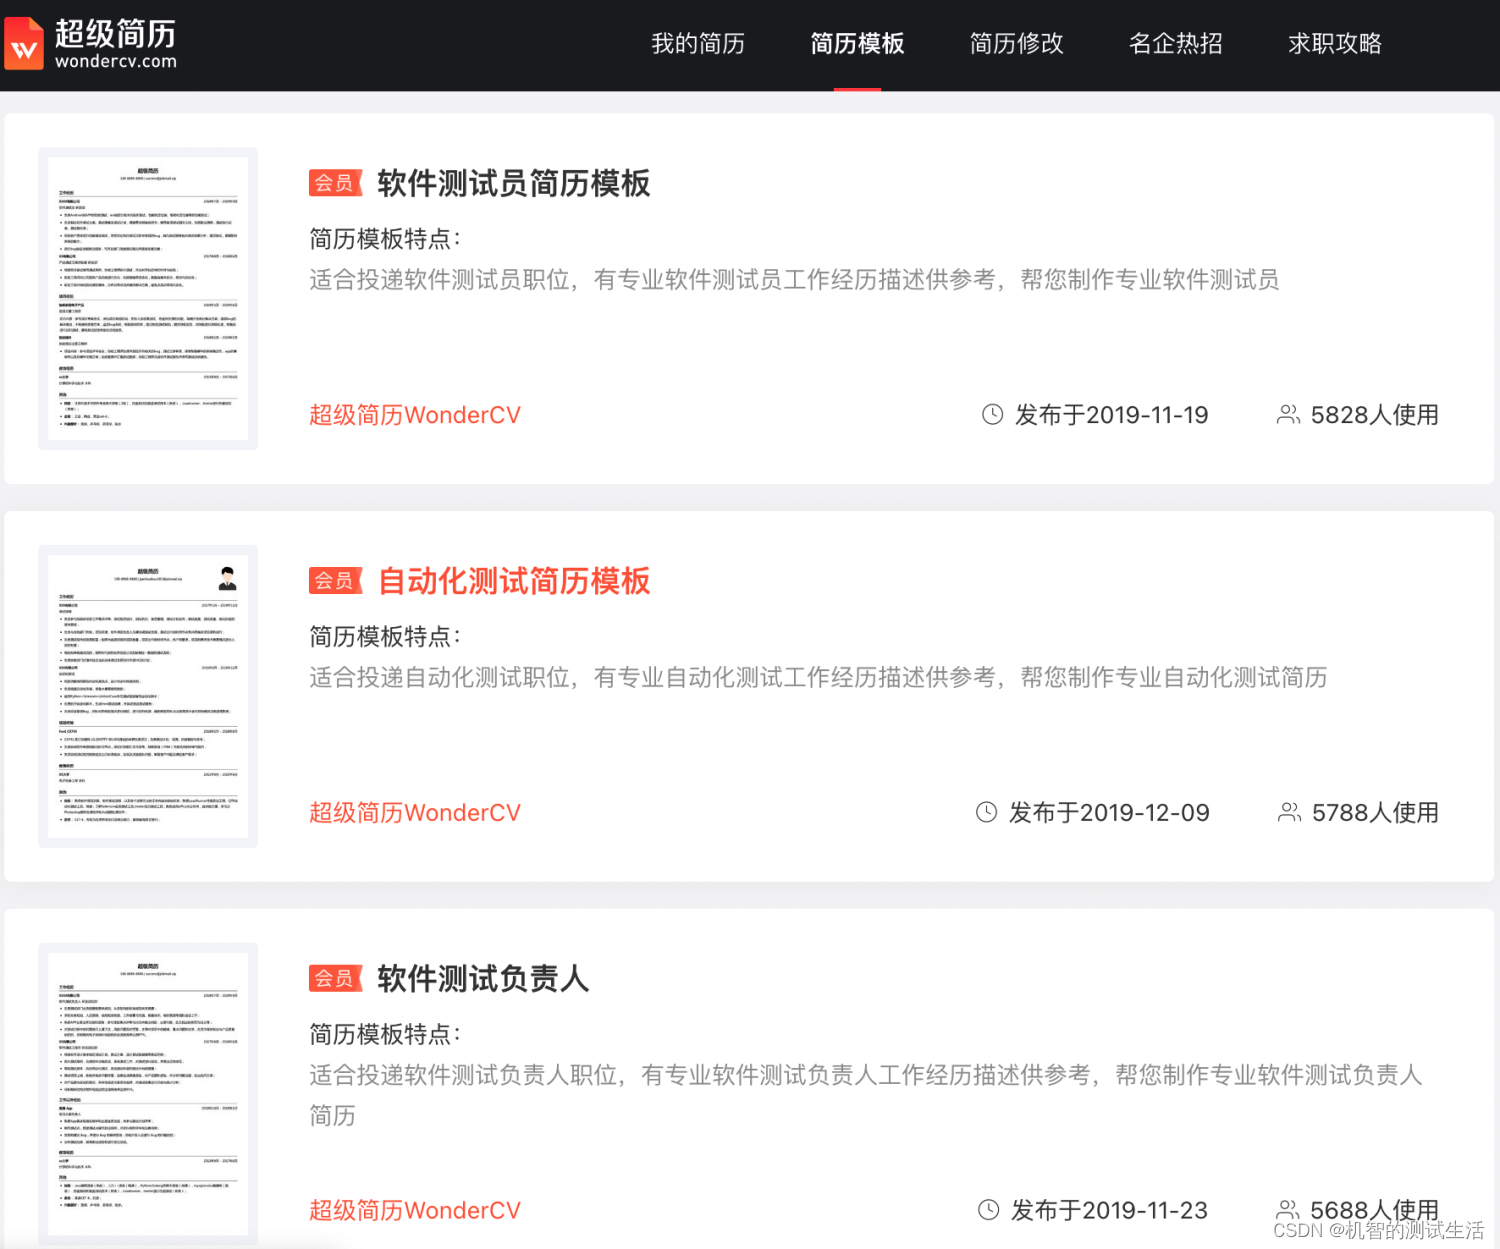Image resolution: width=1500 pixels, height=1249 pixels.
Task: Click the 发布于2019-11-19 date text
Action: 1112,415
